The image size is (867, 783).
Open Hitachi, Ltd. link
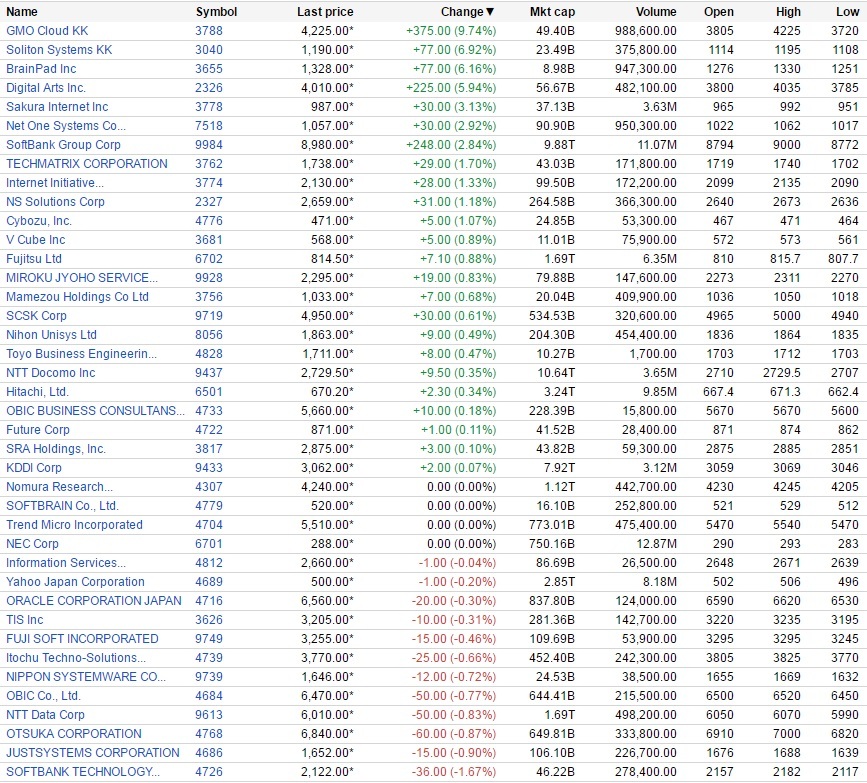click(x=37, y=392)
